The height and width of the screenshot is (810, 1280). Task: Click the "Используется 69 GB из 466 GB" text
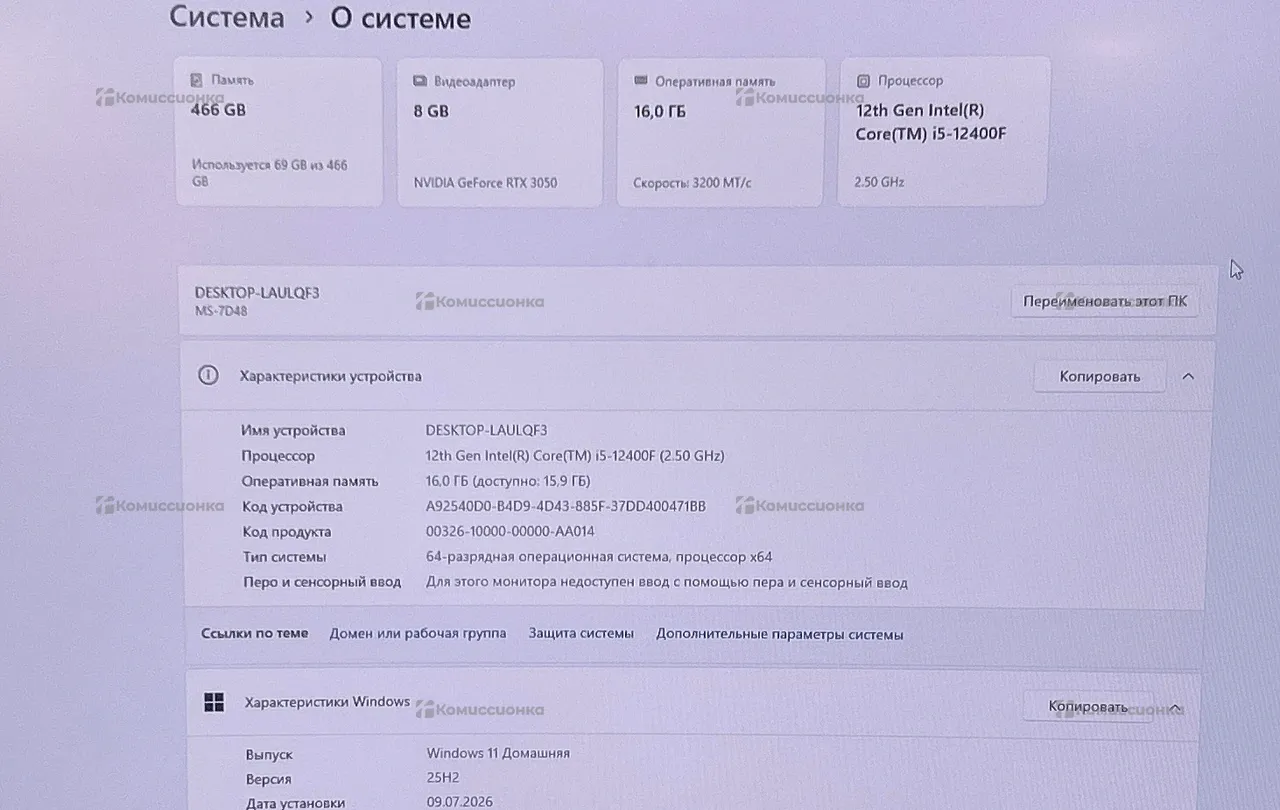(x=269, y=173)
